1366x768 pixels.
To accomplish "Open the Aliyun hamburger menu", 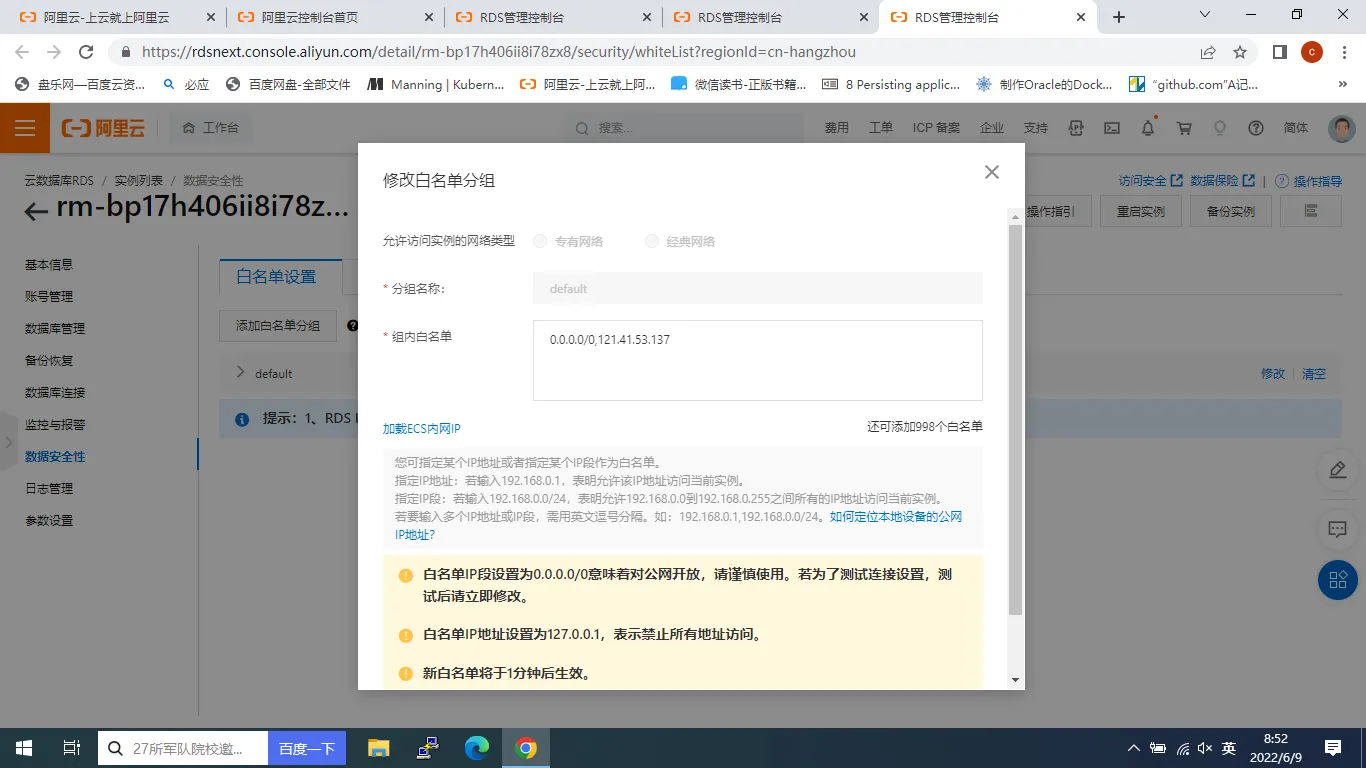I will (x=25, y=128).
